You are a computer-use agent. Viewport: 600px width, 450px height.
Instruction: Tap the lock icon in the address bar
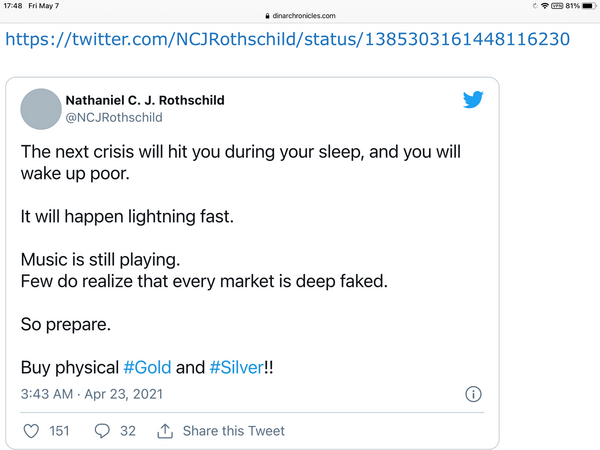click(267, 16)
